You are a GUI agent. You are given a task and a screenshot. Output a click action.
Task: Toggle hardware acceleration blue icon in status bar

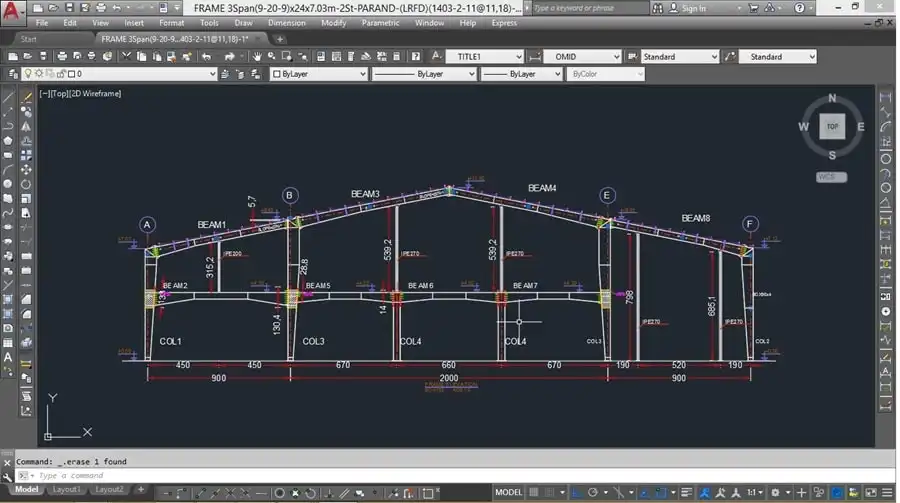point(837,493)
